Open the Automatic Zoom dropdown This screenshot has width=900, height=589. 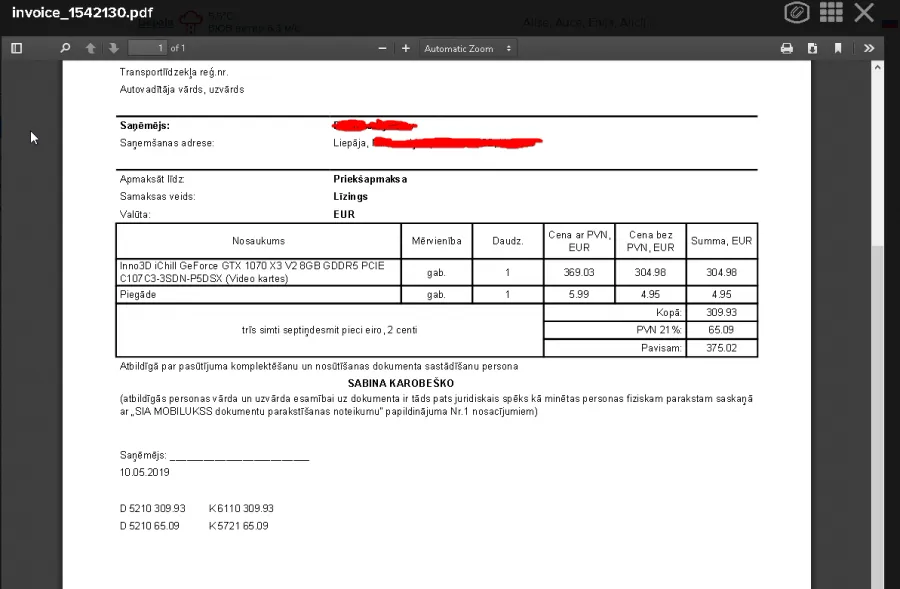point(468,48)
